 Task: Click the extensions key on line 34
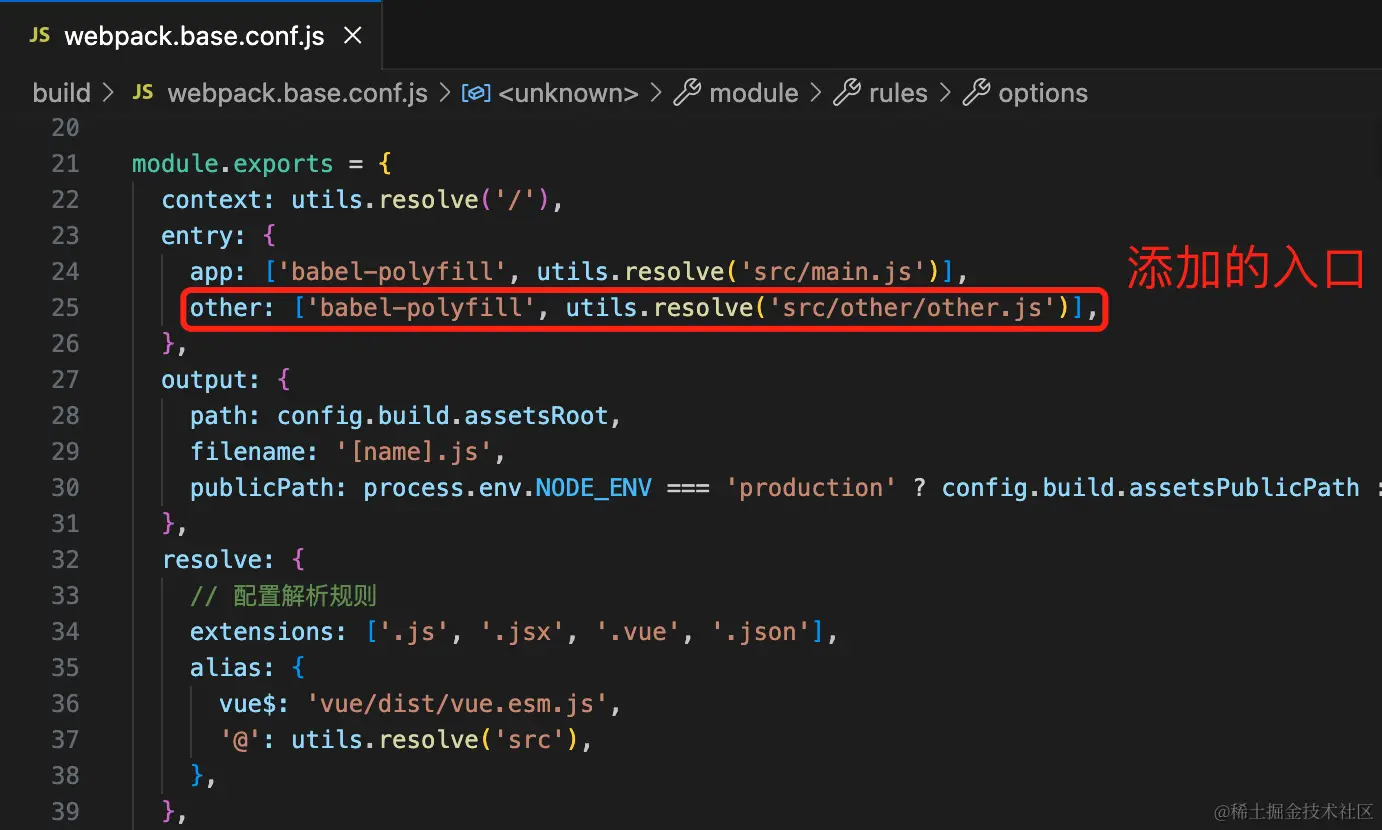click(262, 632)
